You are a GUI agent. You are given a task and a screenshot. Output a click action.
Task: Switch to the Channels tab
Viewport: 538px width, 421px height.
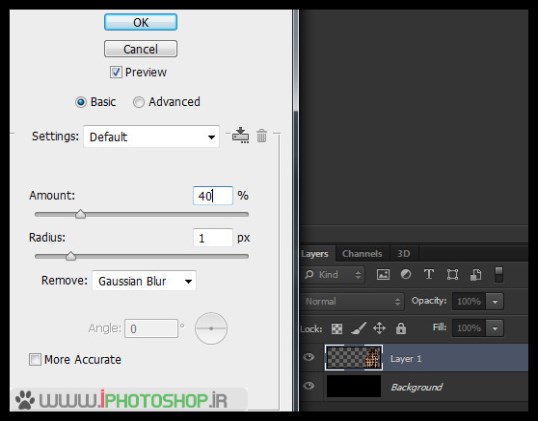pos(362,254)
